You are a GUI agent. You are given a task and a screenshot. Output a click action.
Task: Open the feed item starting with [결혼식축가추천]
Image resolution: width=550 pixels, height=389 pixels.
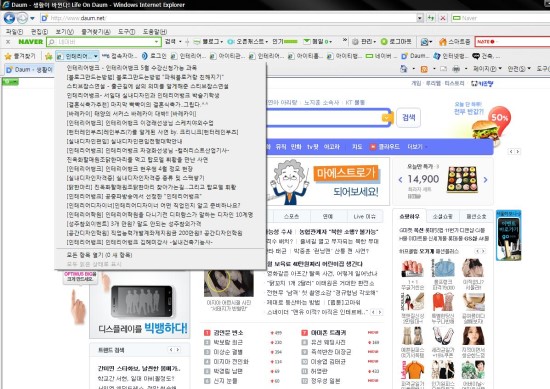[x=137, y=105]
